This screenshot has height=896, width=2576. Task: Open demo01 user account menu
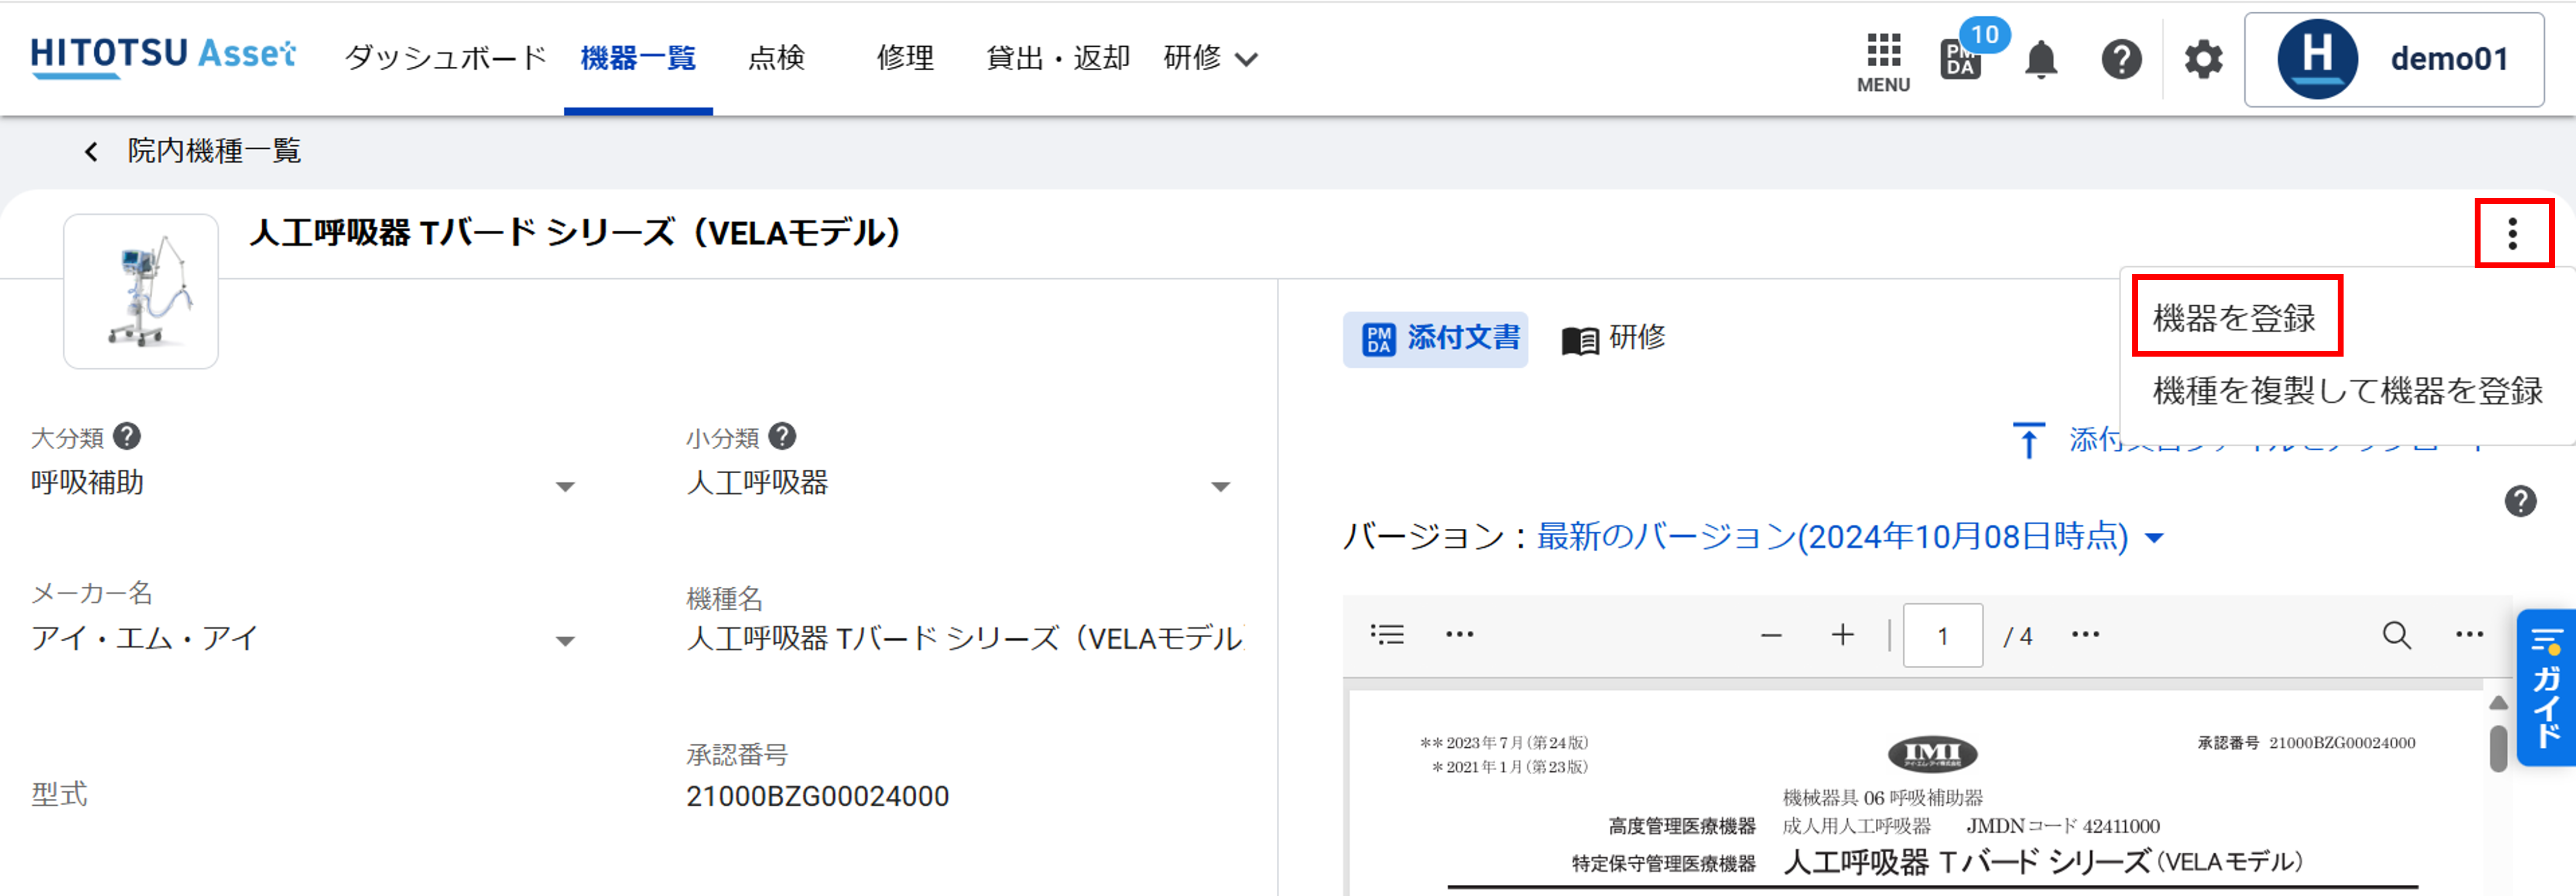[2393, 59]
